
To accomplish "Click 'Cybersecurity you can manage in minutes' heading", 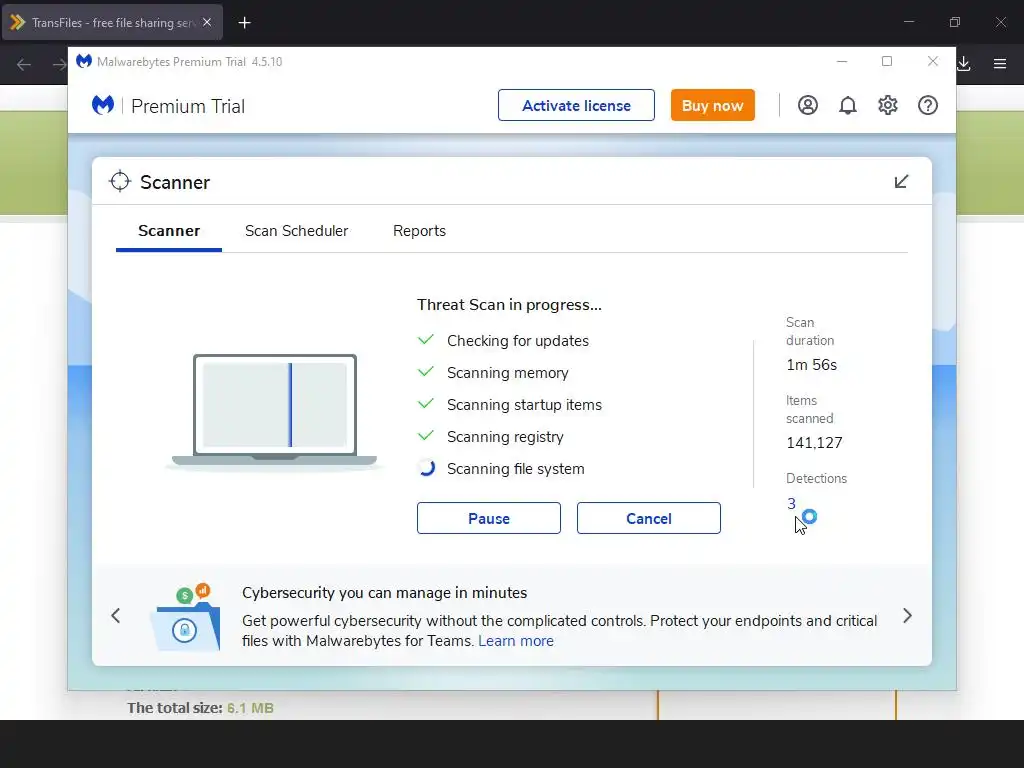I will click(385, 593).
